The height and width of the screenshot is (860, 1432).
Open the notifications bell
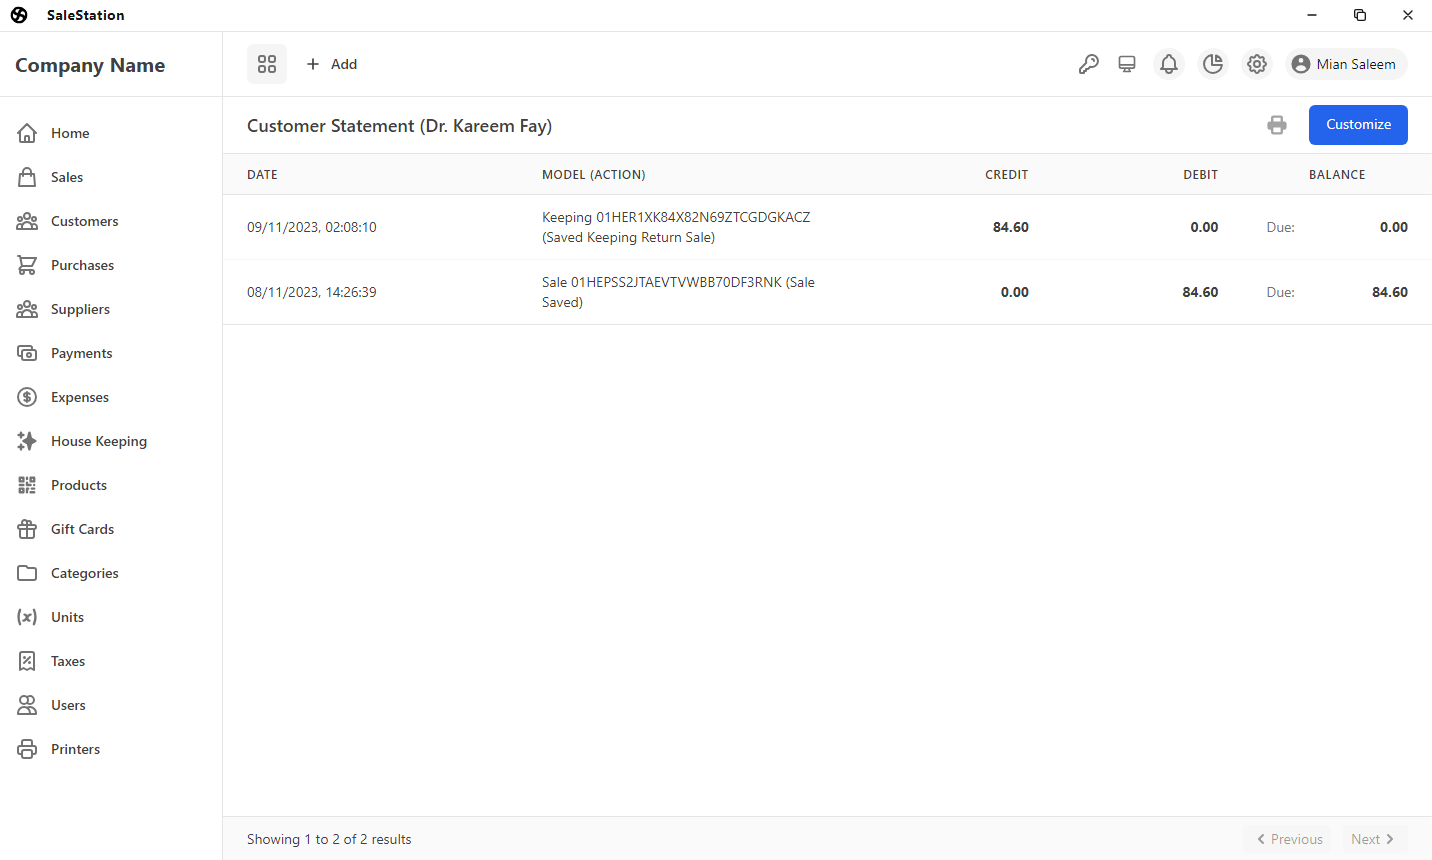(1168, 63)
